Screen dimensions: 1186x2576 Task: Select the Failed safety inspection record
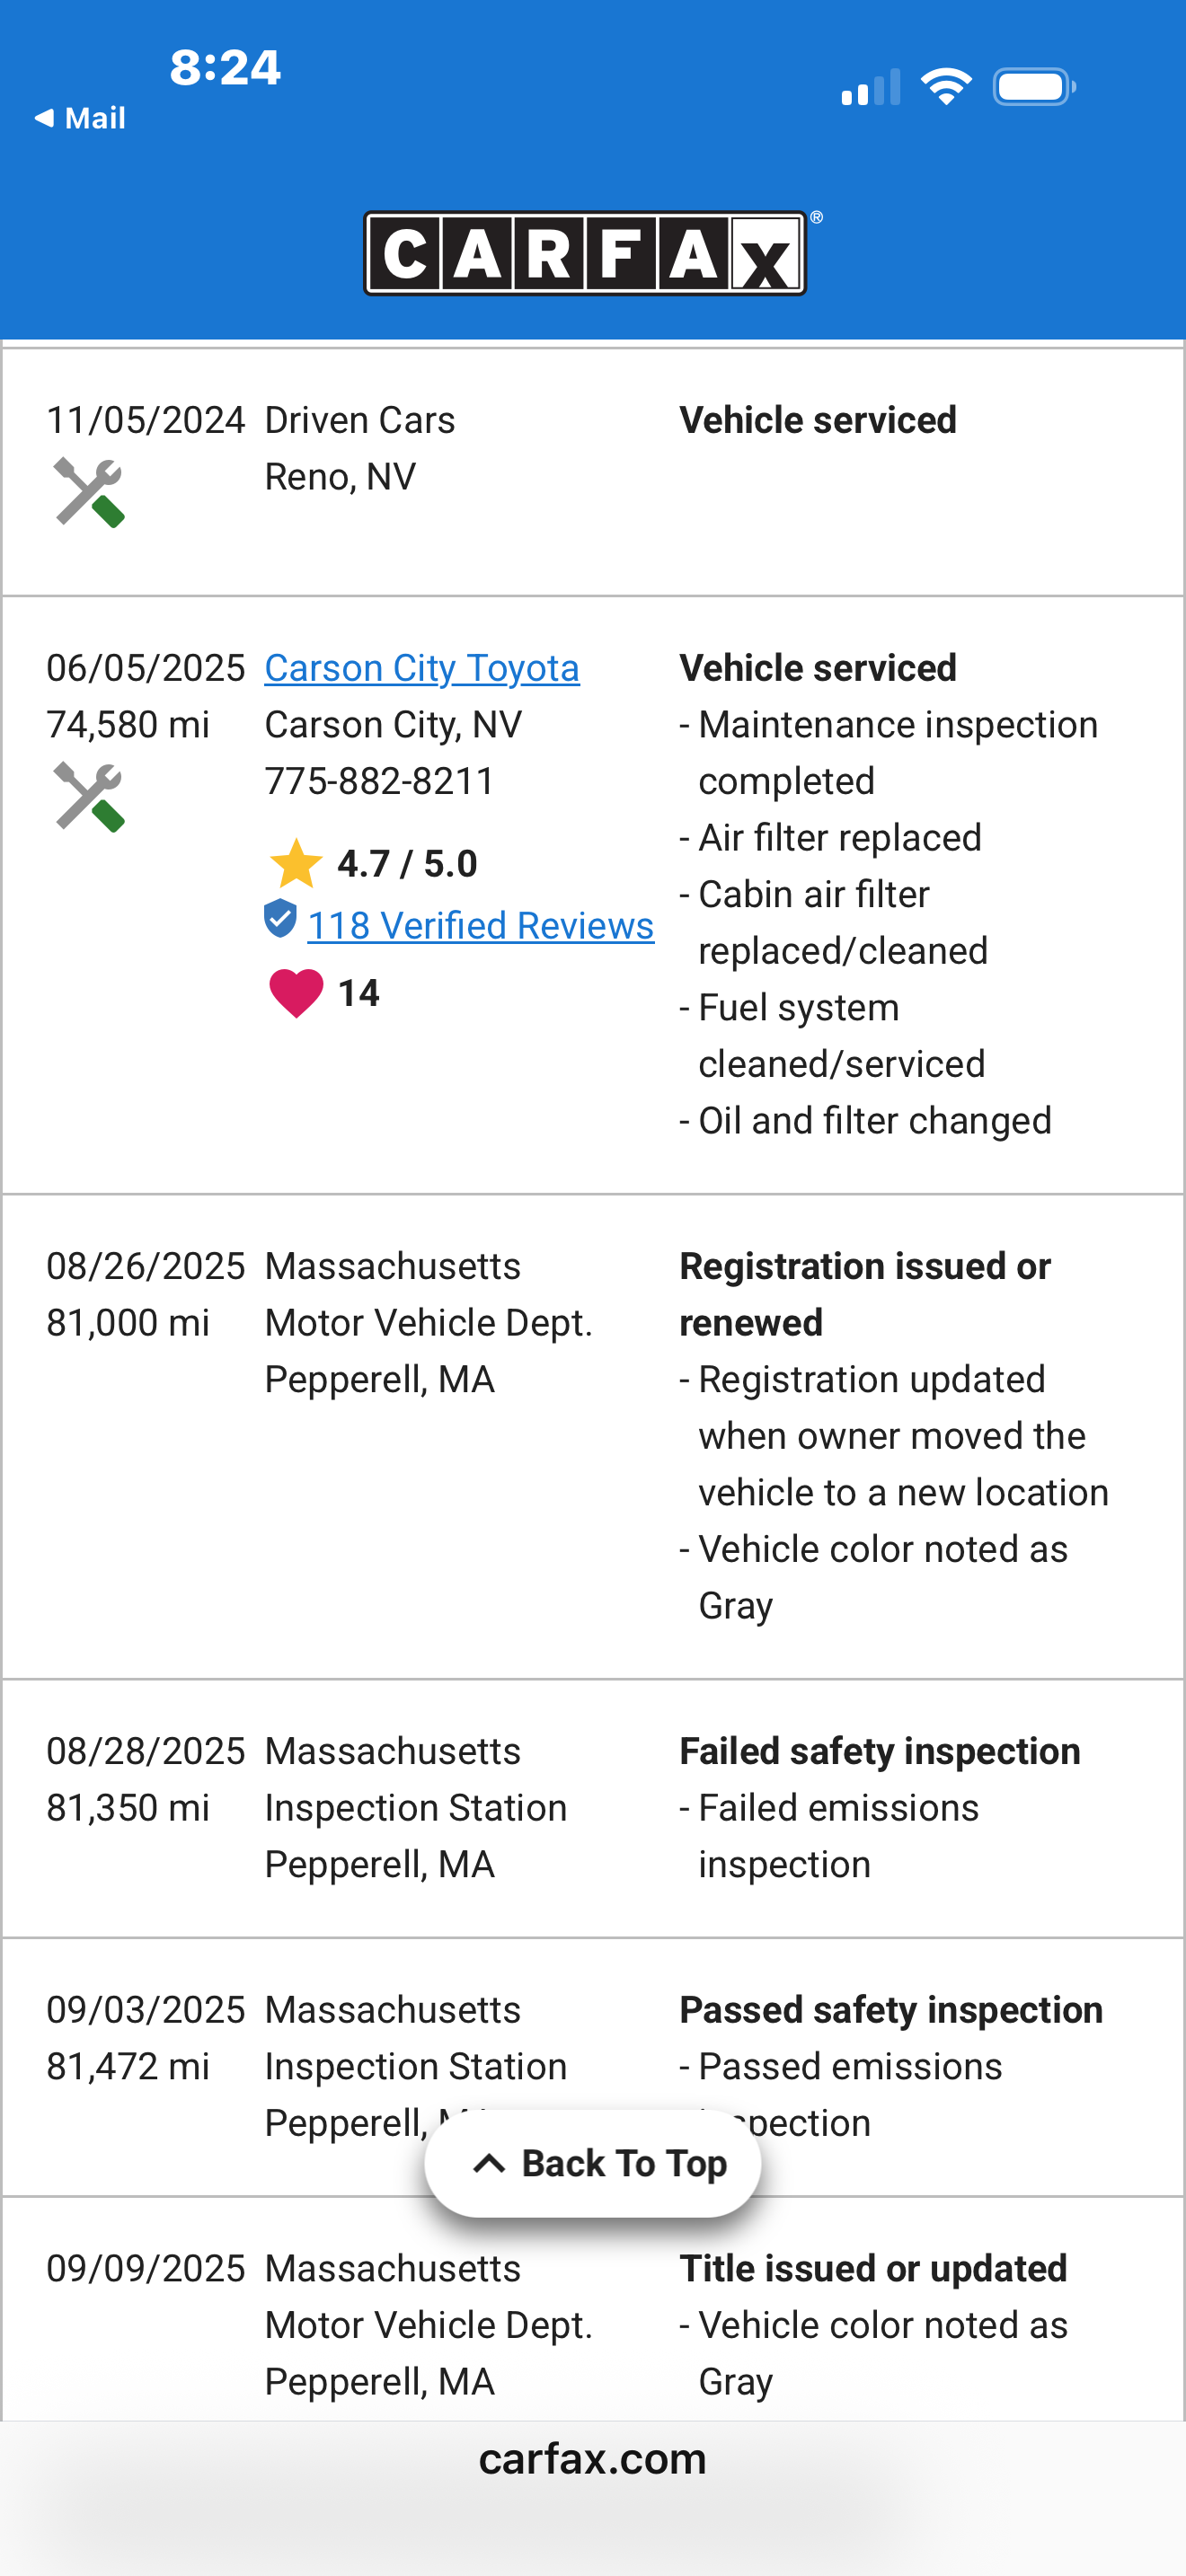coord(592,1808)
